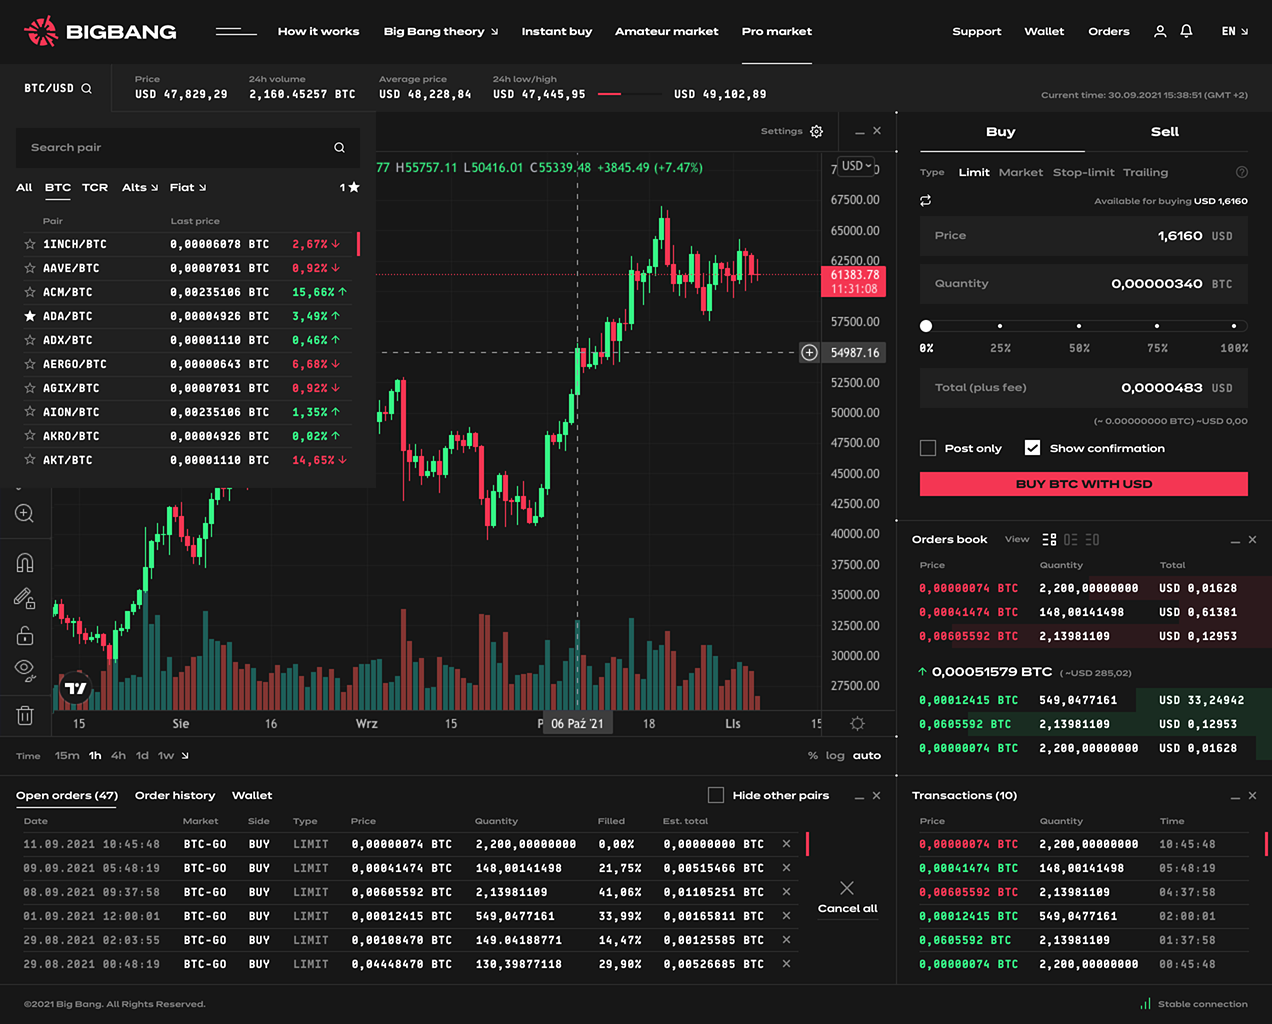Click the TradingView logo on the chart
Screen dimensions: 1272x1024
point(75,688)
